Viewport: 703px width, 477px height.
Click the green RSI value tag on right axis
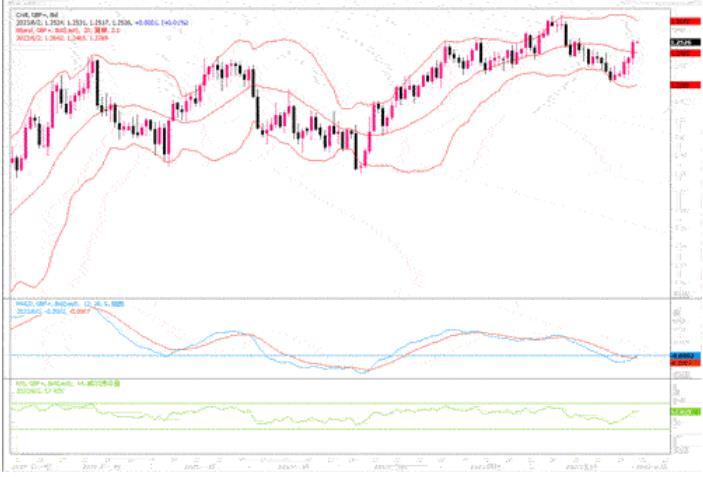point(683,412)
